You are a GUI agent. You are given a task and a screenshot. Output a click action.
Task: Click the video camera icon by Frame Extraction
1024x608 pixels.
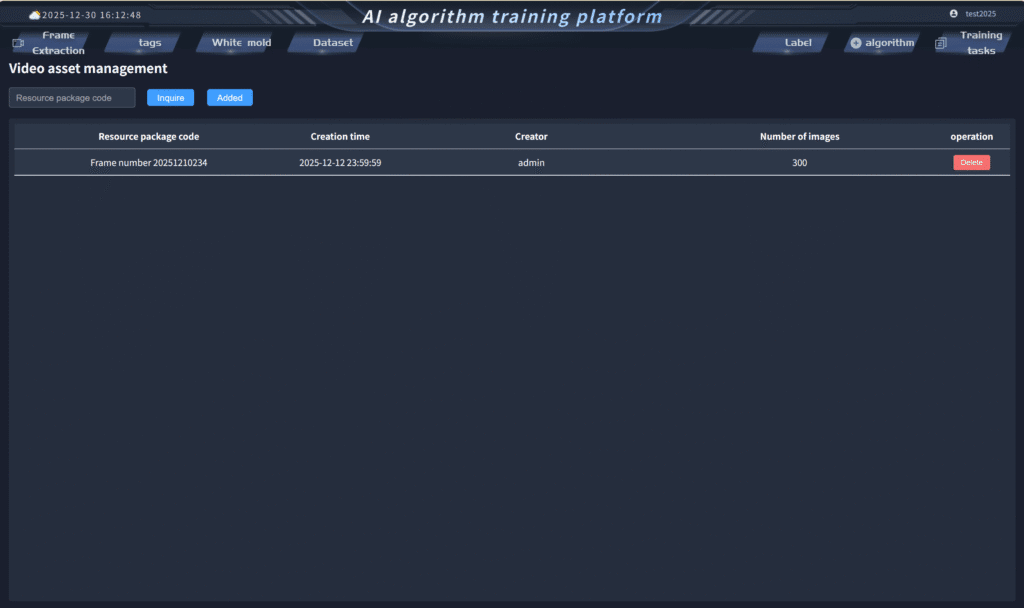pyautogui.click(x=17, y=43)
